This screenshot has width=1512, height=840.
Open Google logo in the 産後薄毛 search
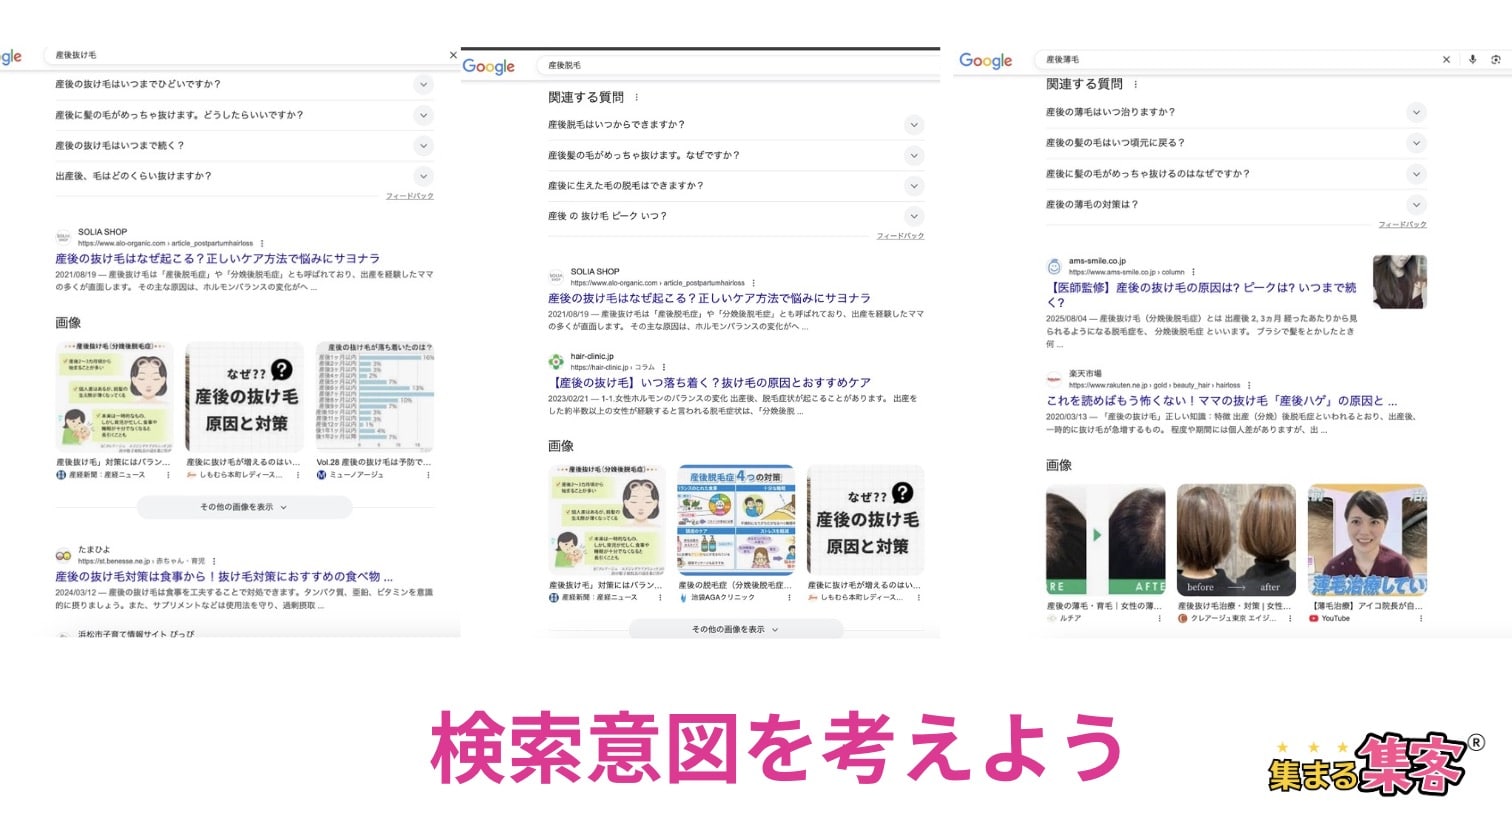tap(986, 61)
